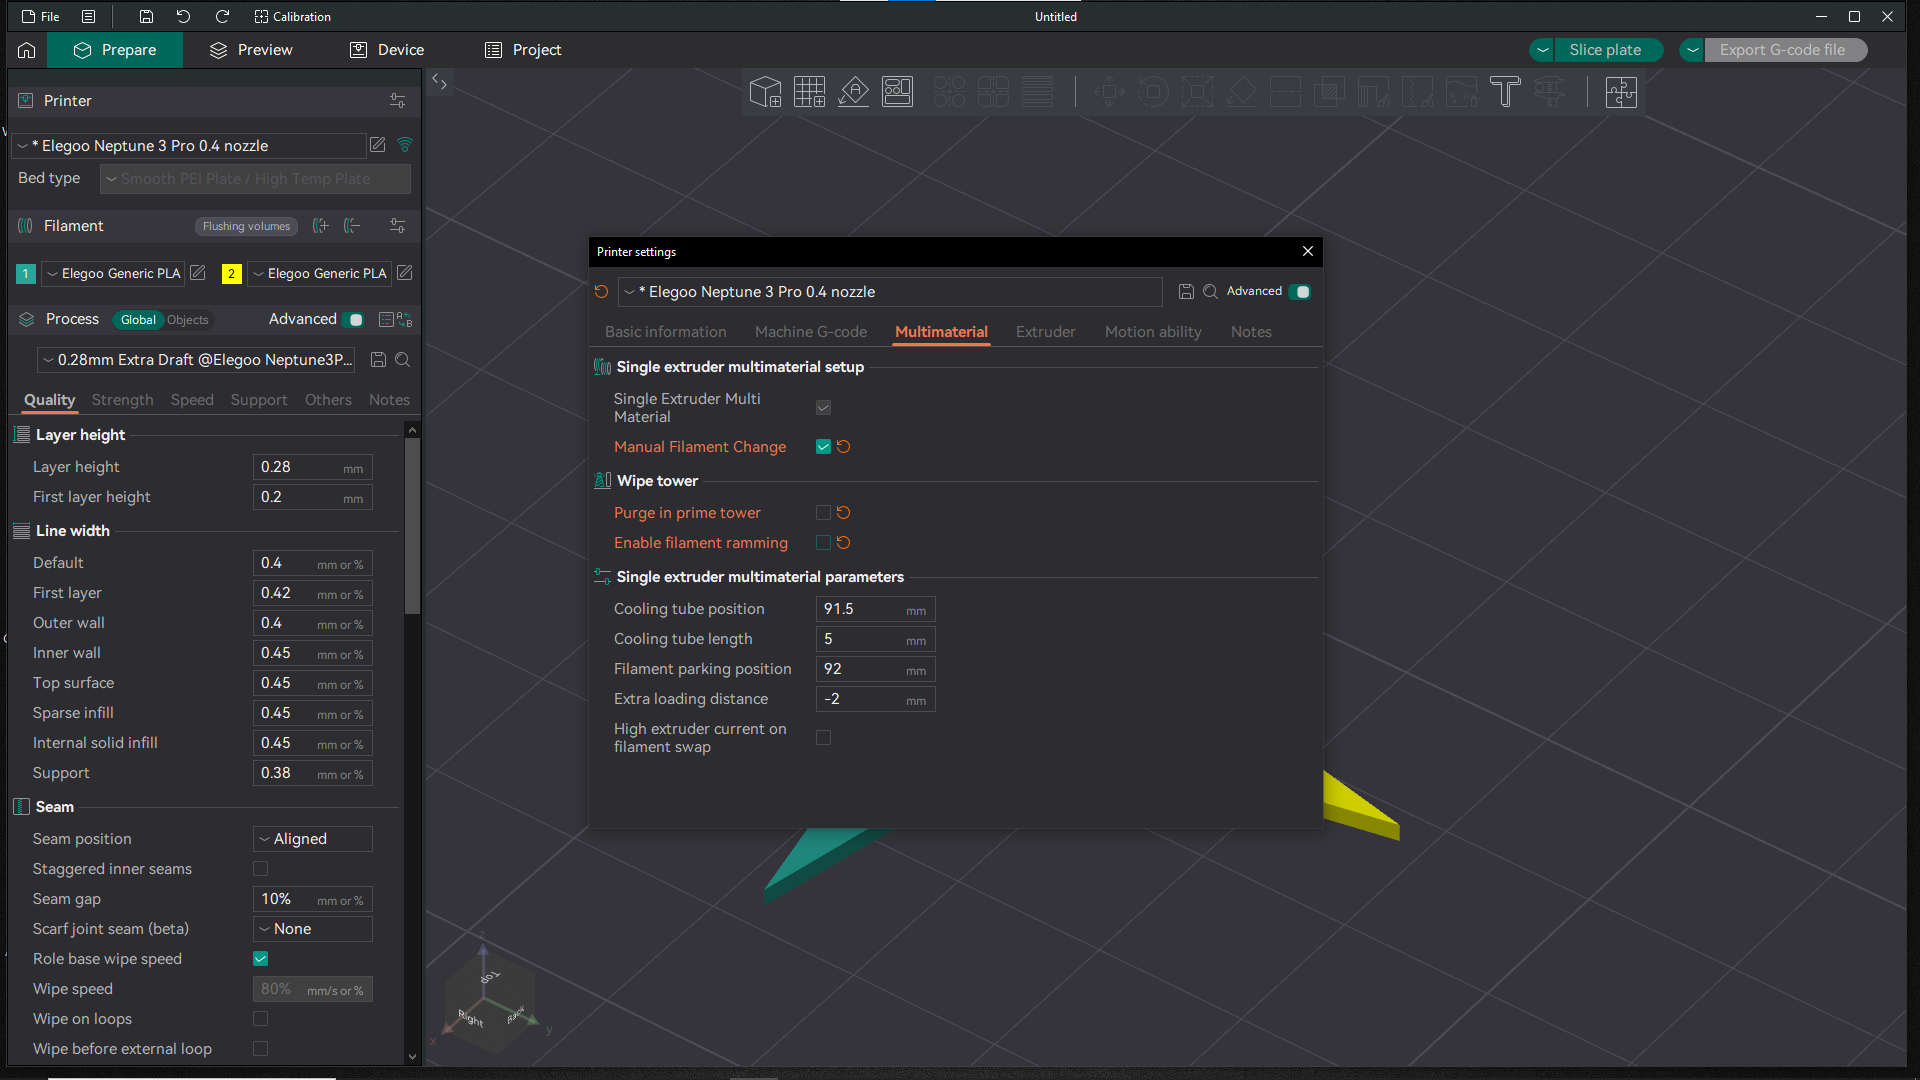Click the Add plate grid icon

809,92
